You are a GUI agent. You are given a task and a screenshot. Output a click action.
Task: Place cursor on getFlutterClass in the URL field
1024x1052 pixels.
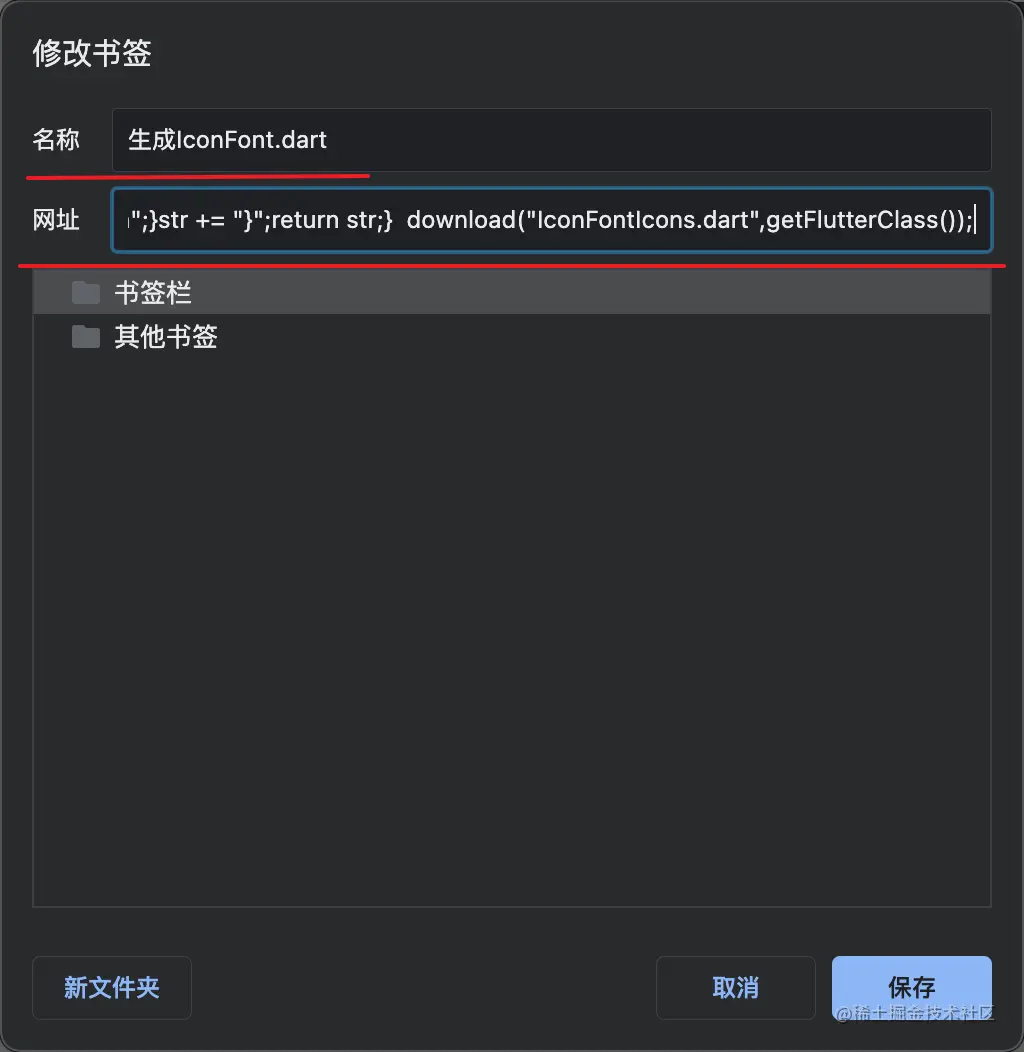click(852, 220)
